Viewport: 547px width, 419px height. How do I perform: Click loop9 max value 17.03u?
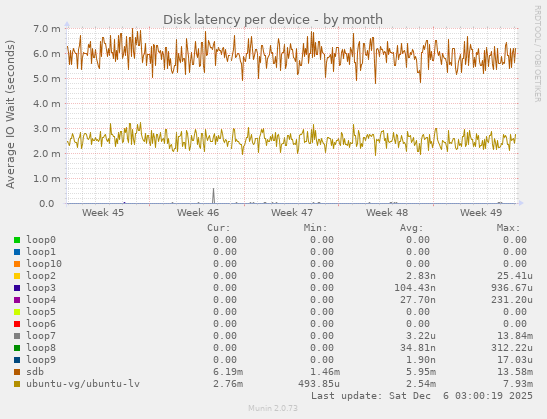[515, 360]
